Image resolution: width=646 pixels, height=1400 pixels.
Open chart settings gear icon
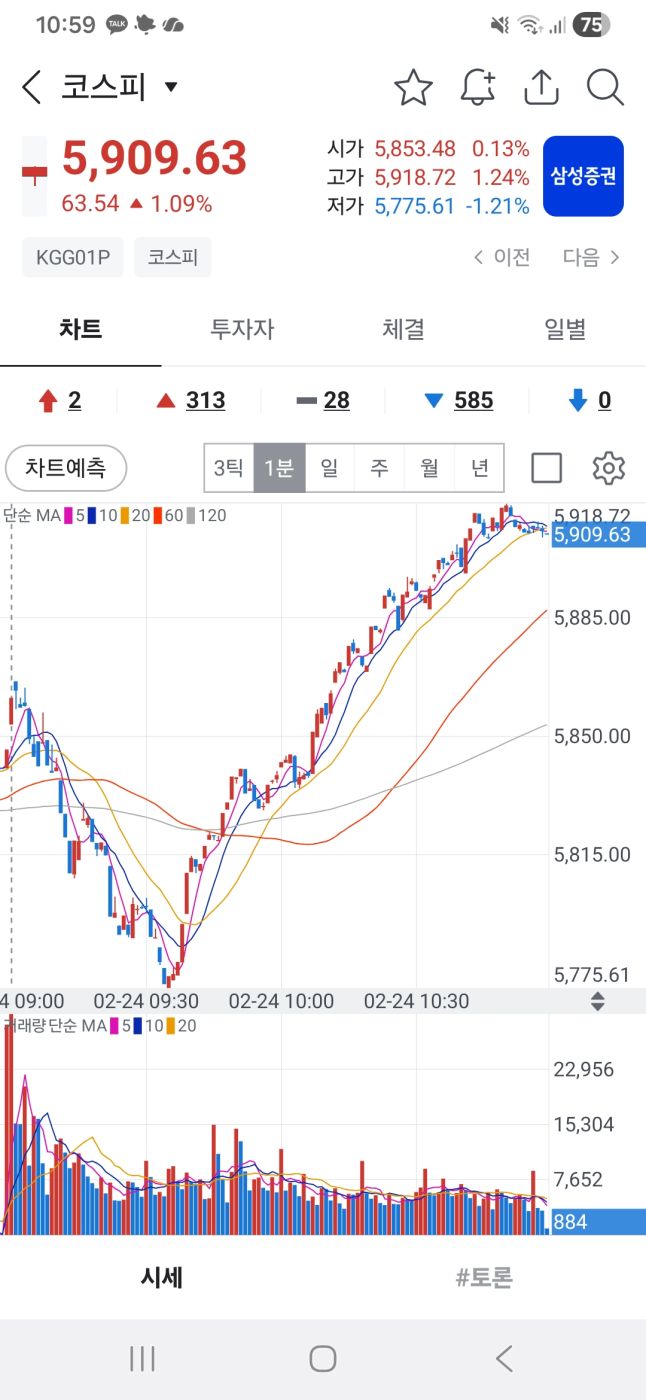point(608,468)
